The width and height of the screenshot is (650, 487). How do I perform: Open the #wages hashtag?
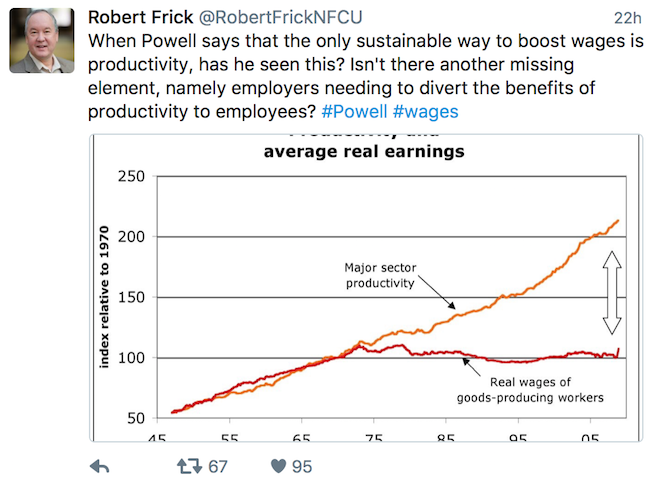pyautogui.click(x=425, y=112)
